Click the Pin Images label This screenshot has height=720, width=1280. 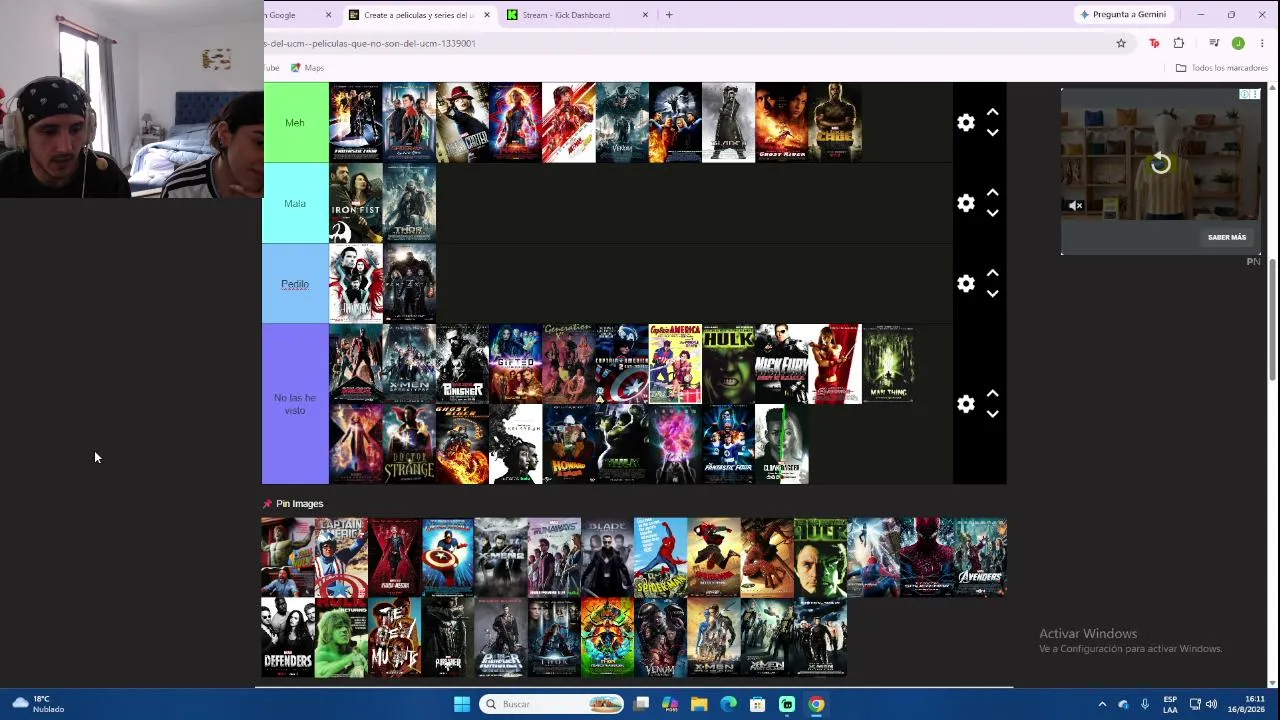pyautogui.click(x=300, y=504)
